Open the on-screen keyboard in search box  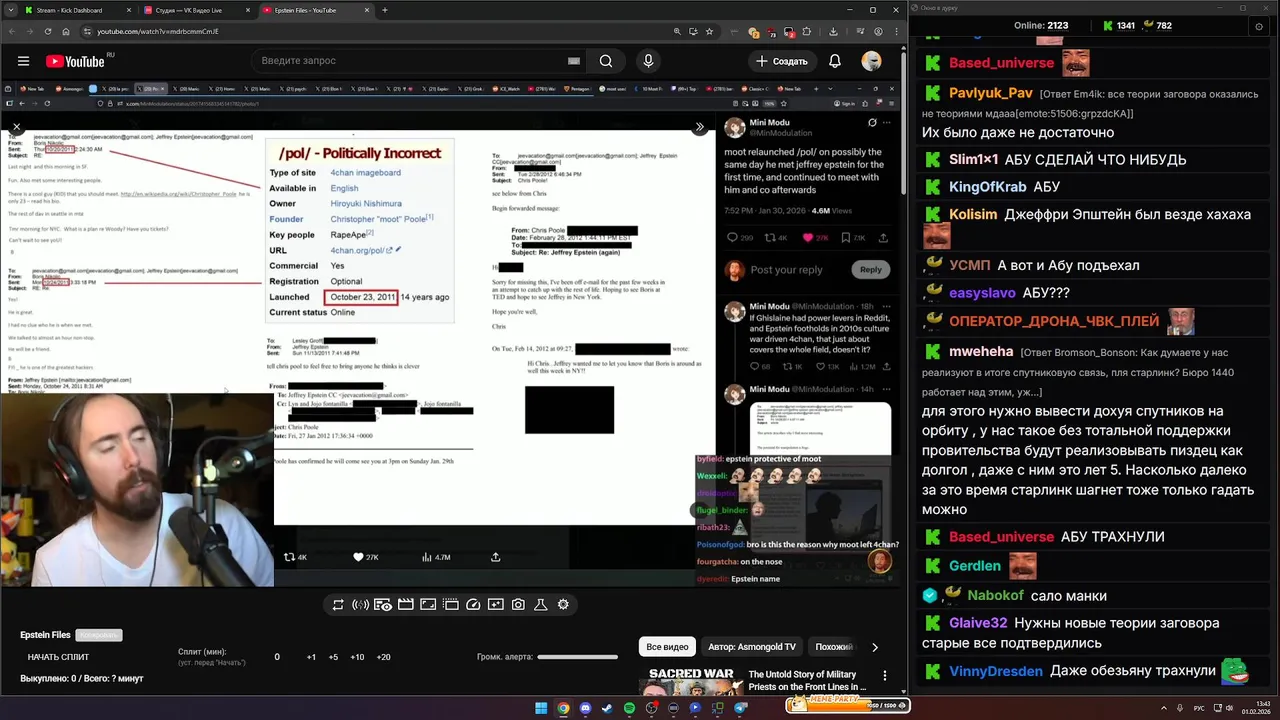click(574, 61)
